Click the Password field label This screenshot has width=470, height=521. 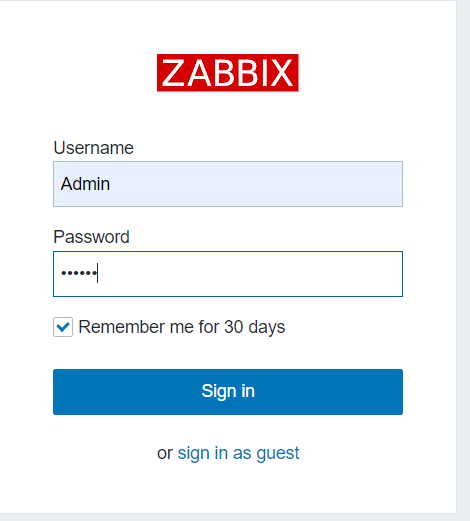click(91, 237)
